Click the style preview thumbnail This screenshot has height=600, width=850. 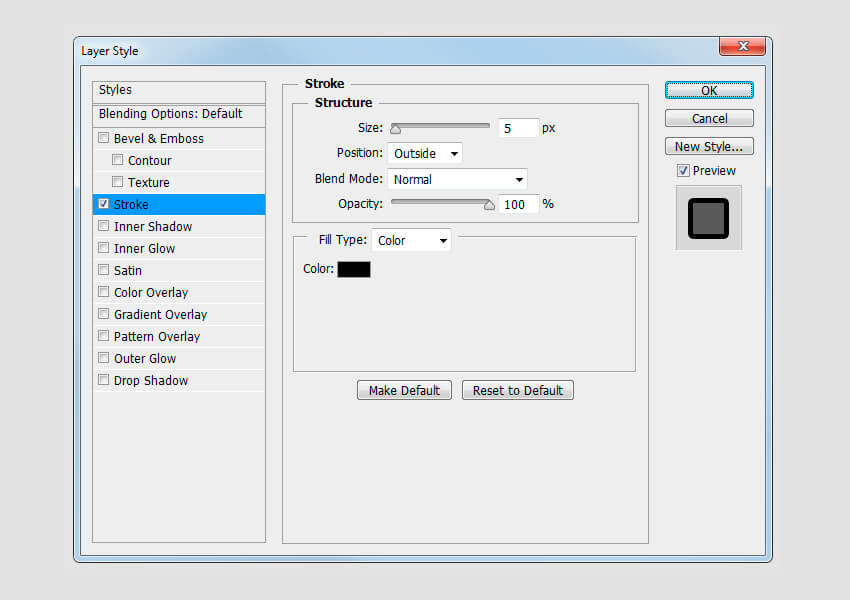point(709,218)
